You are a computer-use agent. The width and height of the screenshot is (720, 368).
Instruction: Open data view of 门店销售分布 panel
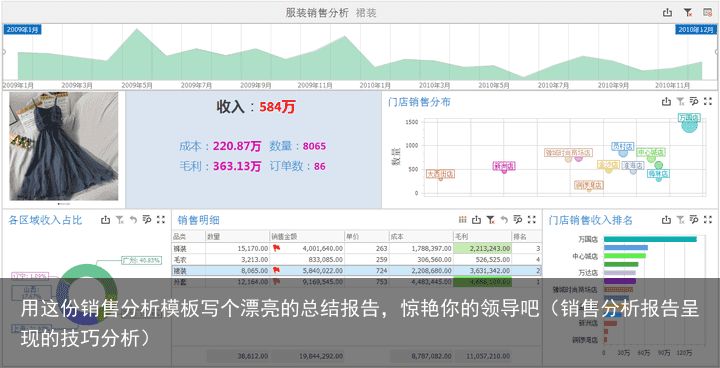[694, 102]
